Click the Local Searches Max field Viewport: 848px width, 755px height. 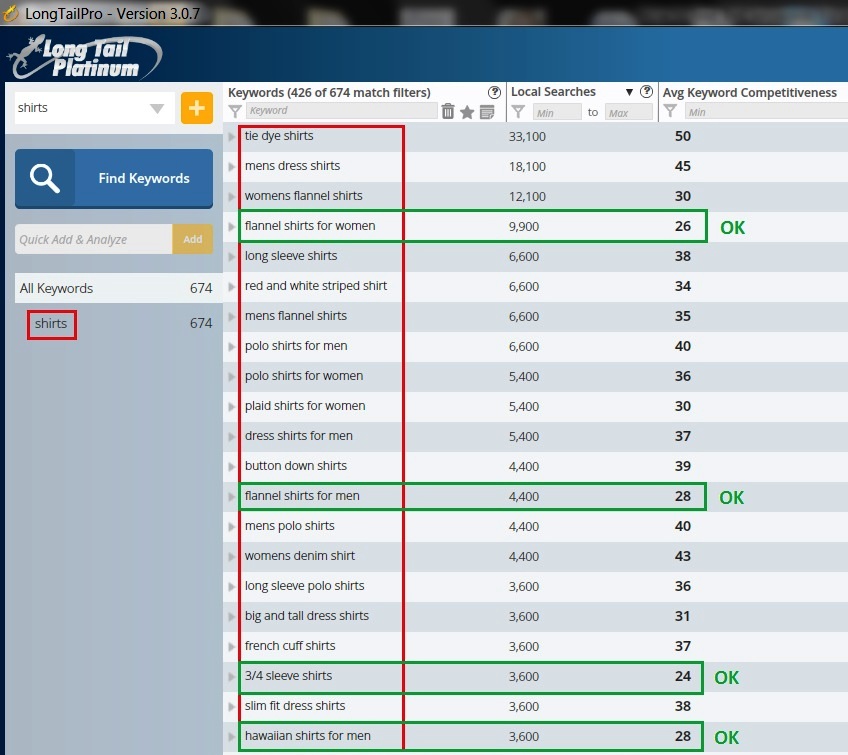(628, 112)
